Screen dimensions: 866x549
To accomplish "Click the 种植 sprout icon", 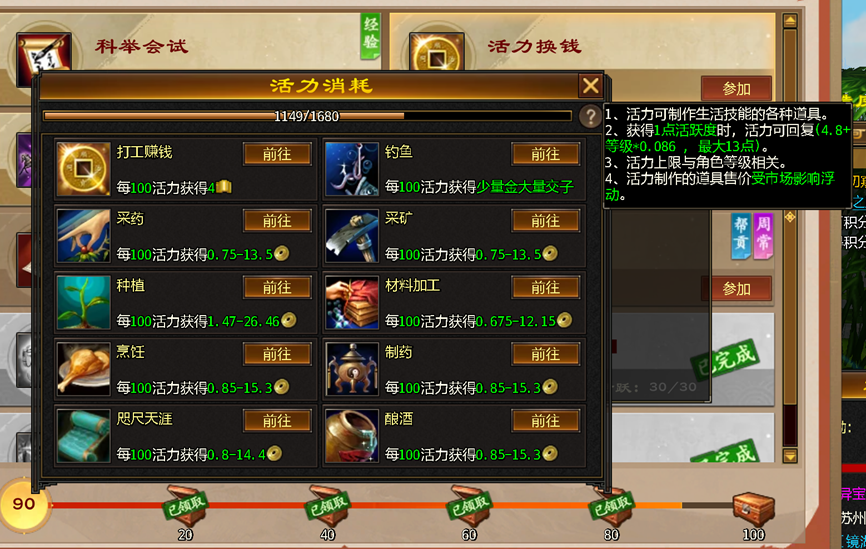I will [83, 303].
